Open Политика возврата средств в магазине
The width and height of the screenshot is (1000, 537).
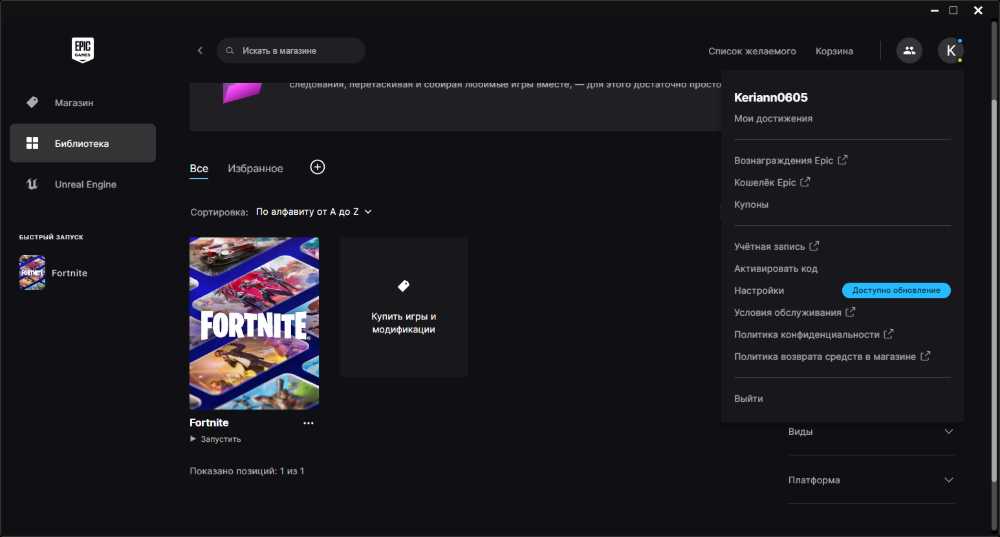[x=825, y=357]
